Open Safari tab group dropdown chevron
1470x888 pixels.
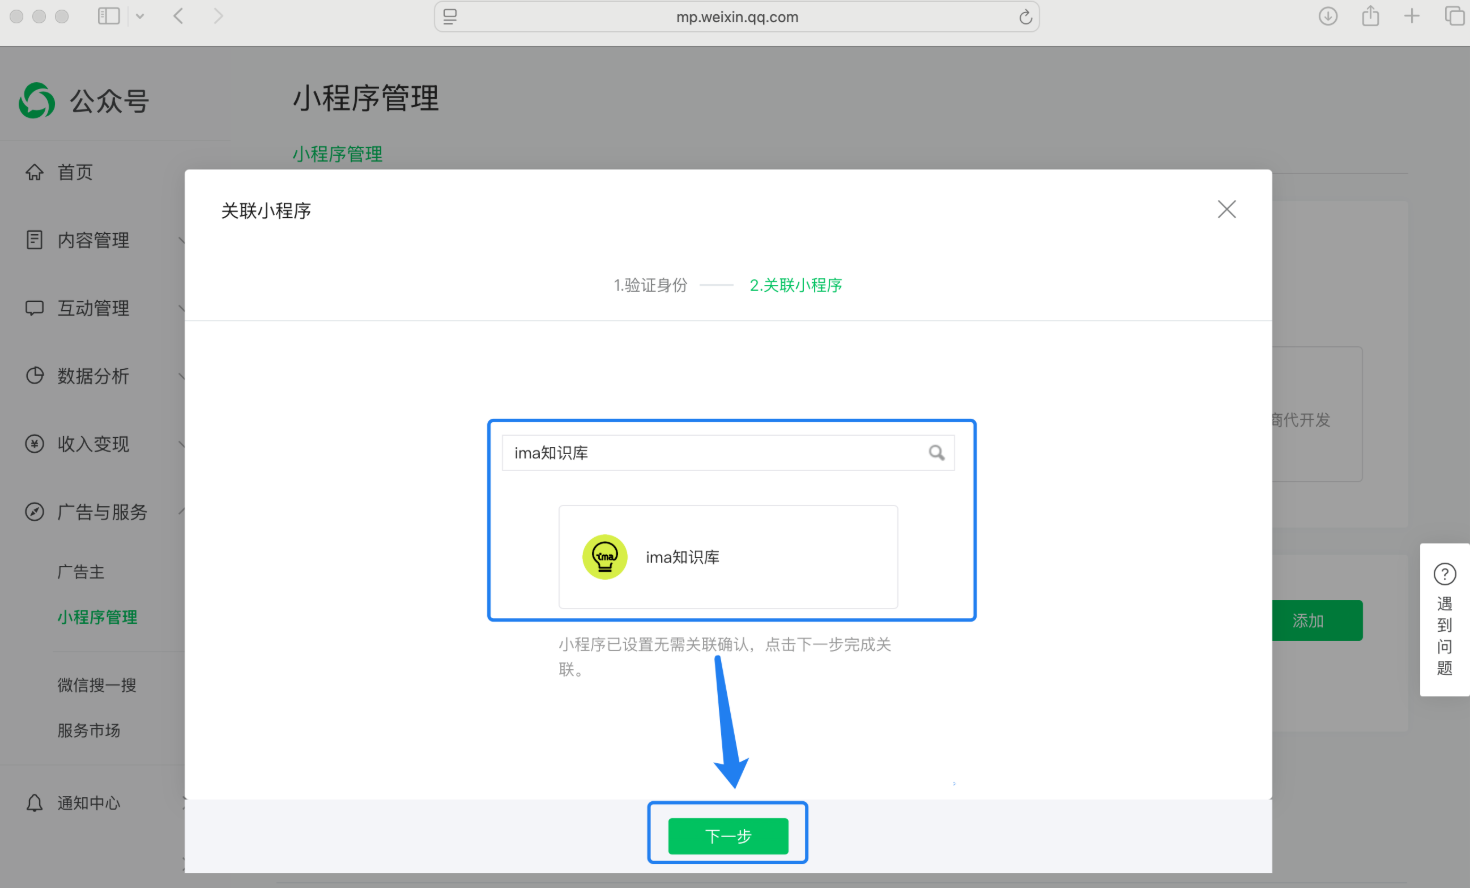(x=140, y=16)
